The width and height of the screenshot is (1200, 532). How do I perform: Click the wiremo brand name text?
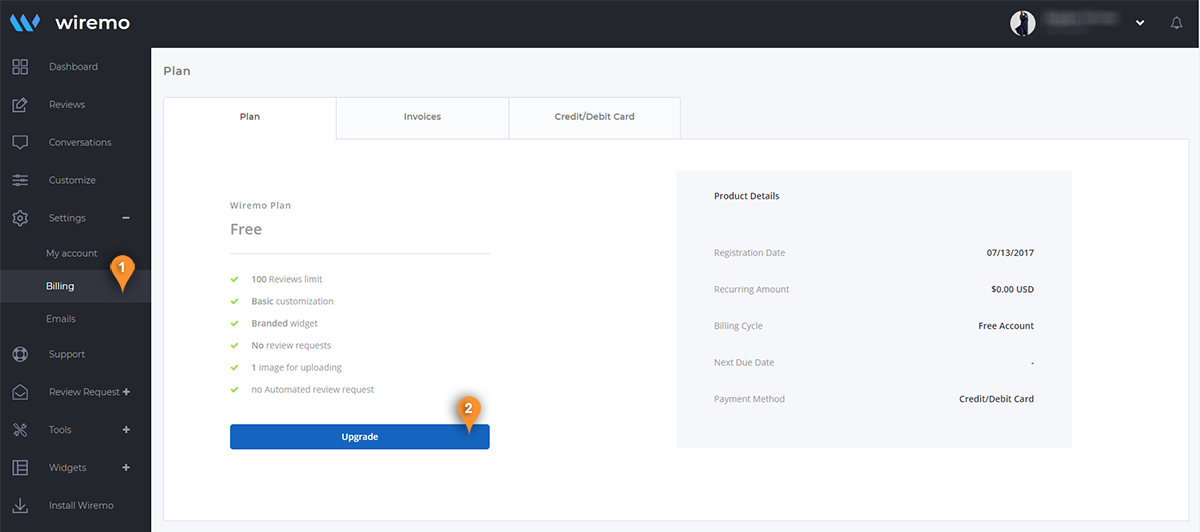[92, 22]
